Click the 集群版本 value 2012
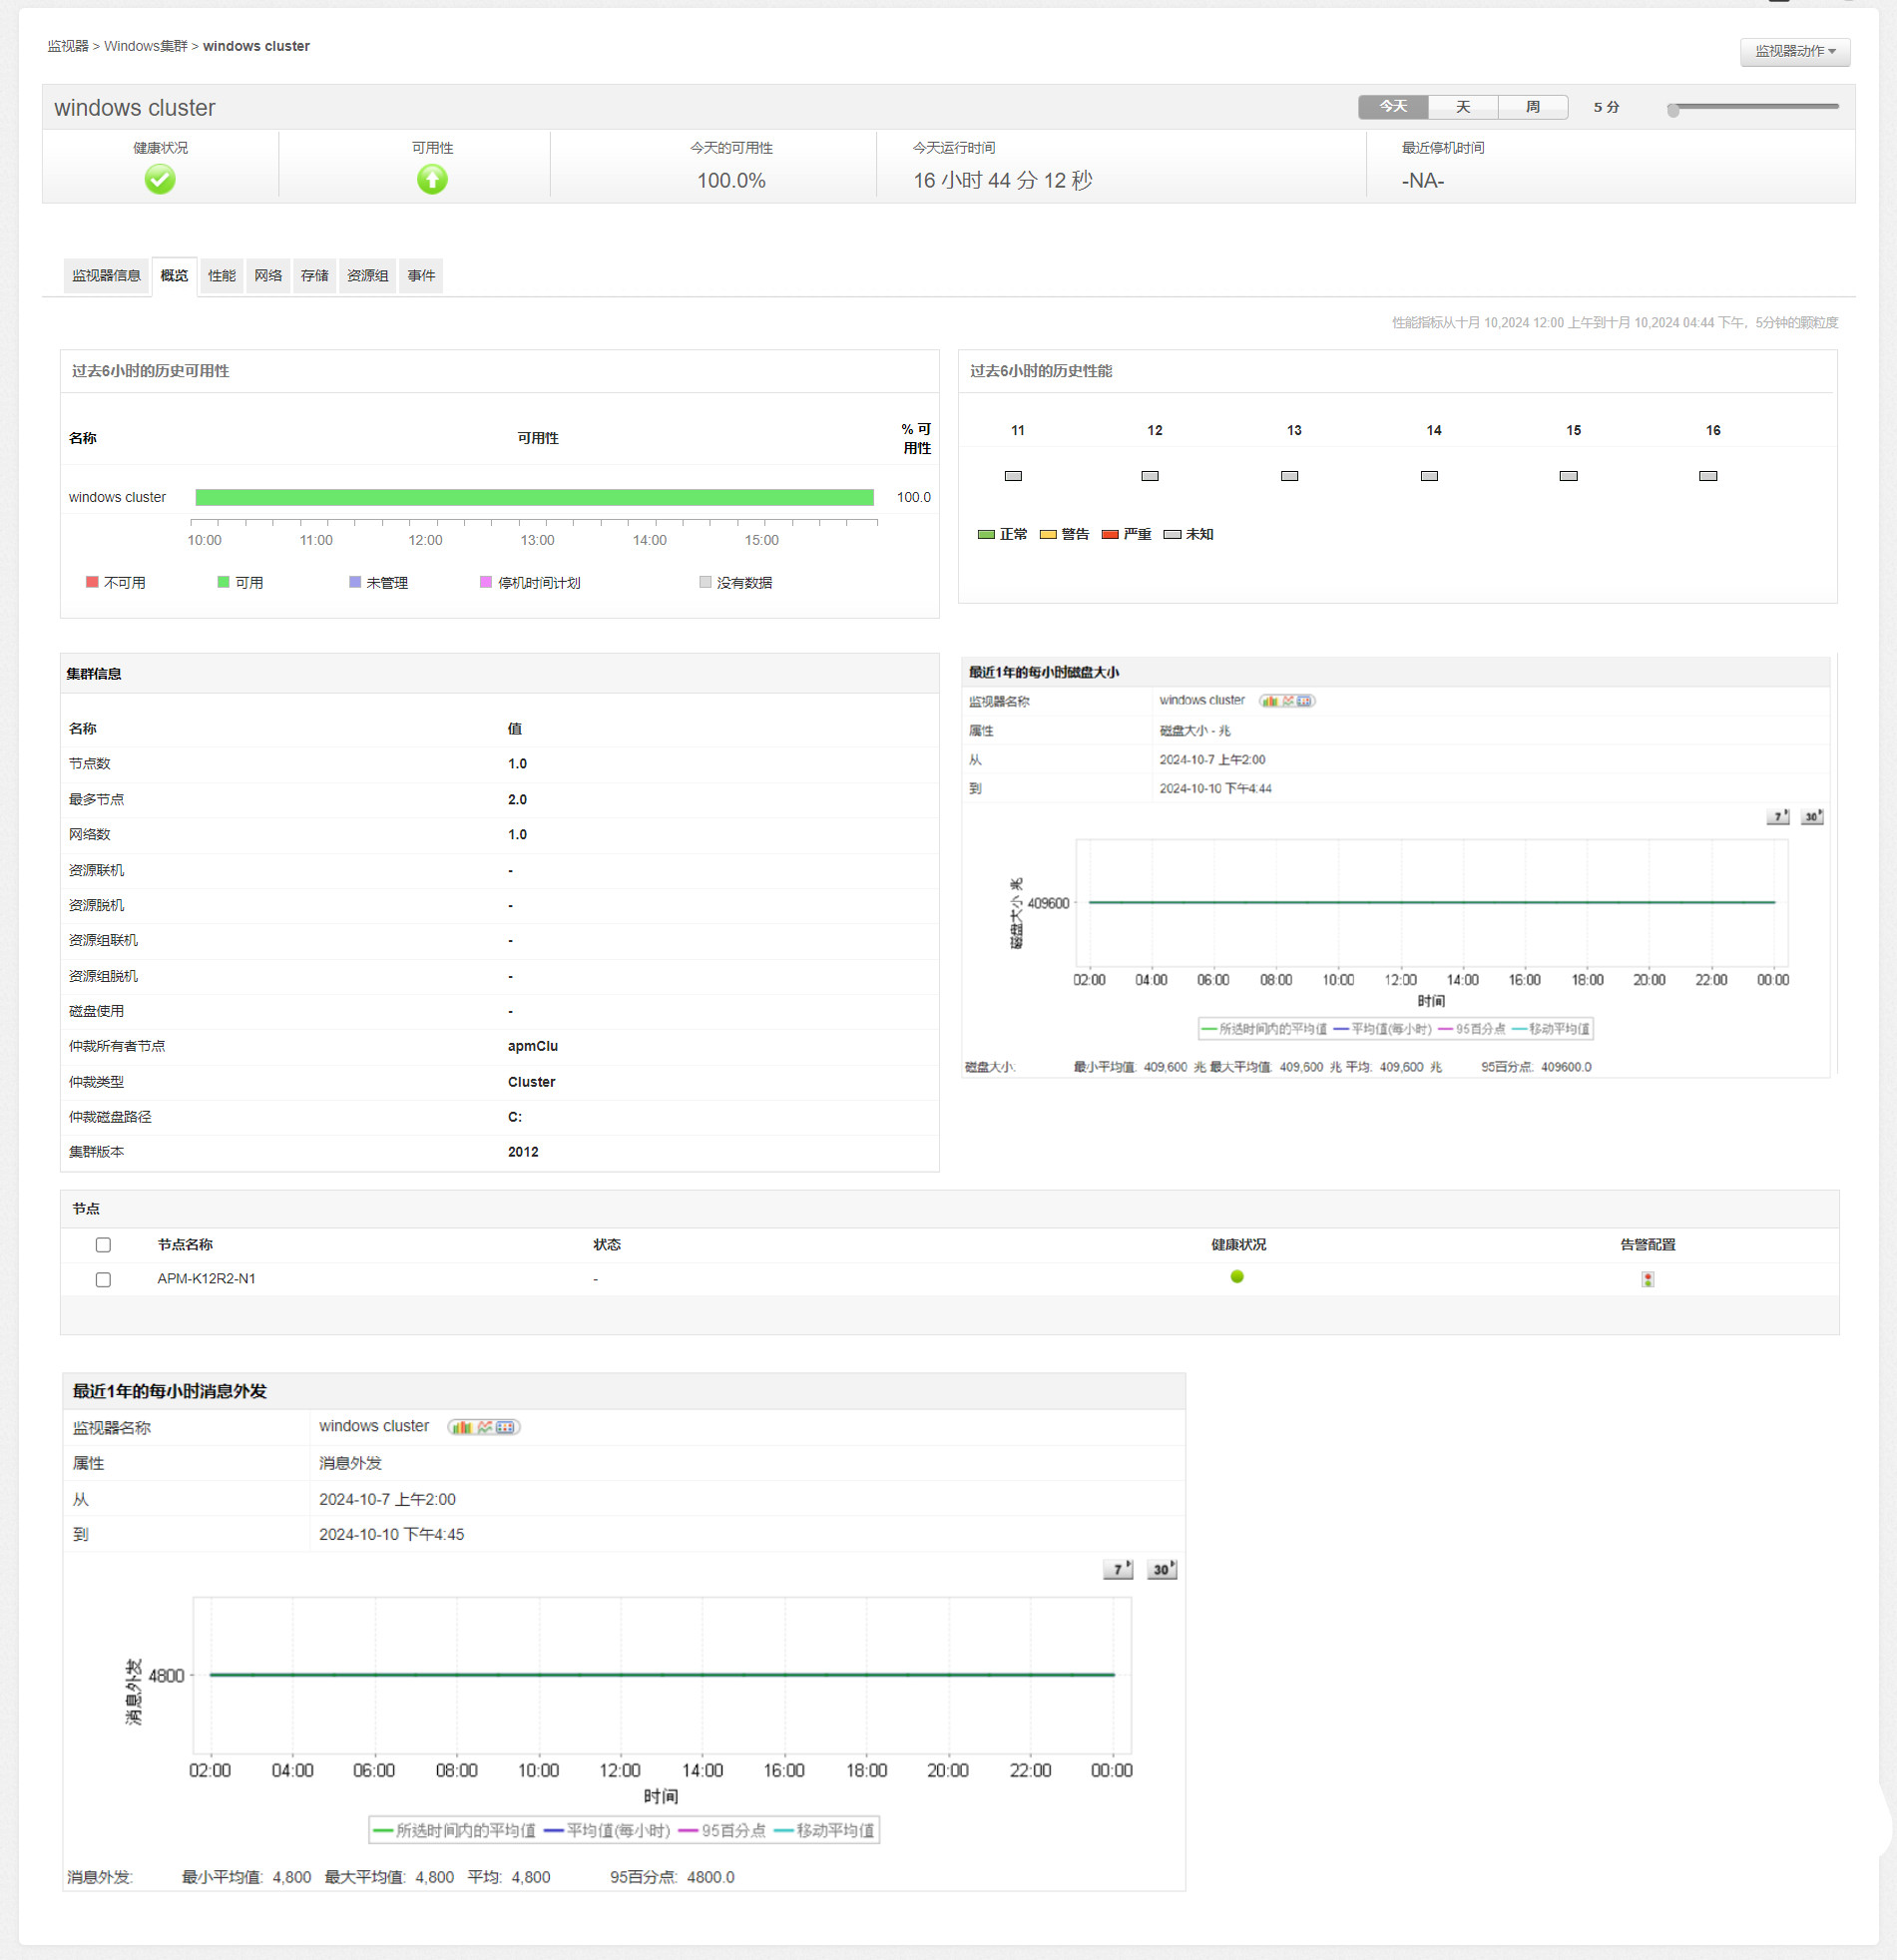 (x=523, y=1152)
